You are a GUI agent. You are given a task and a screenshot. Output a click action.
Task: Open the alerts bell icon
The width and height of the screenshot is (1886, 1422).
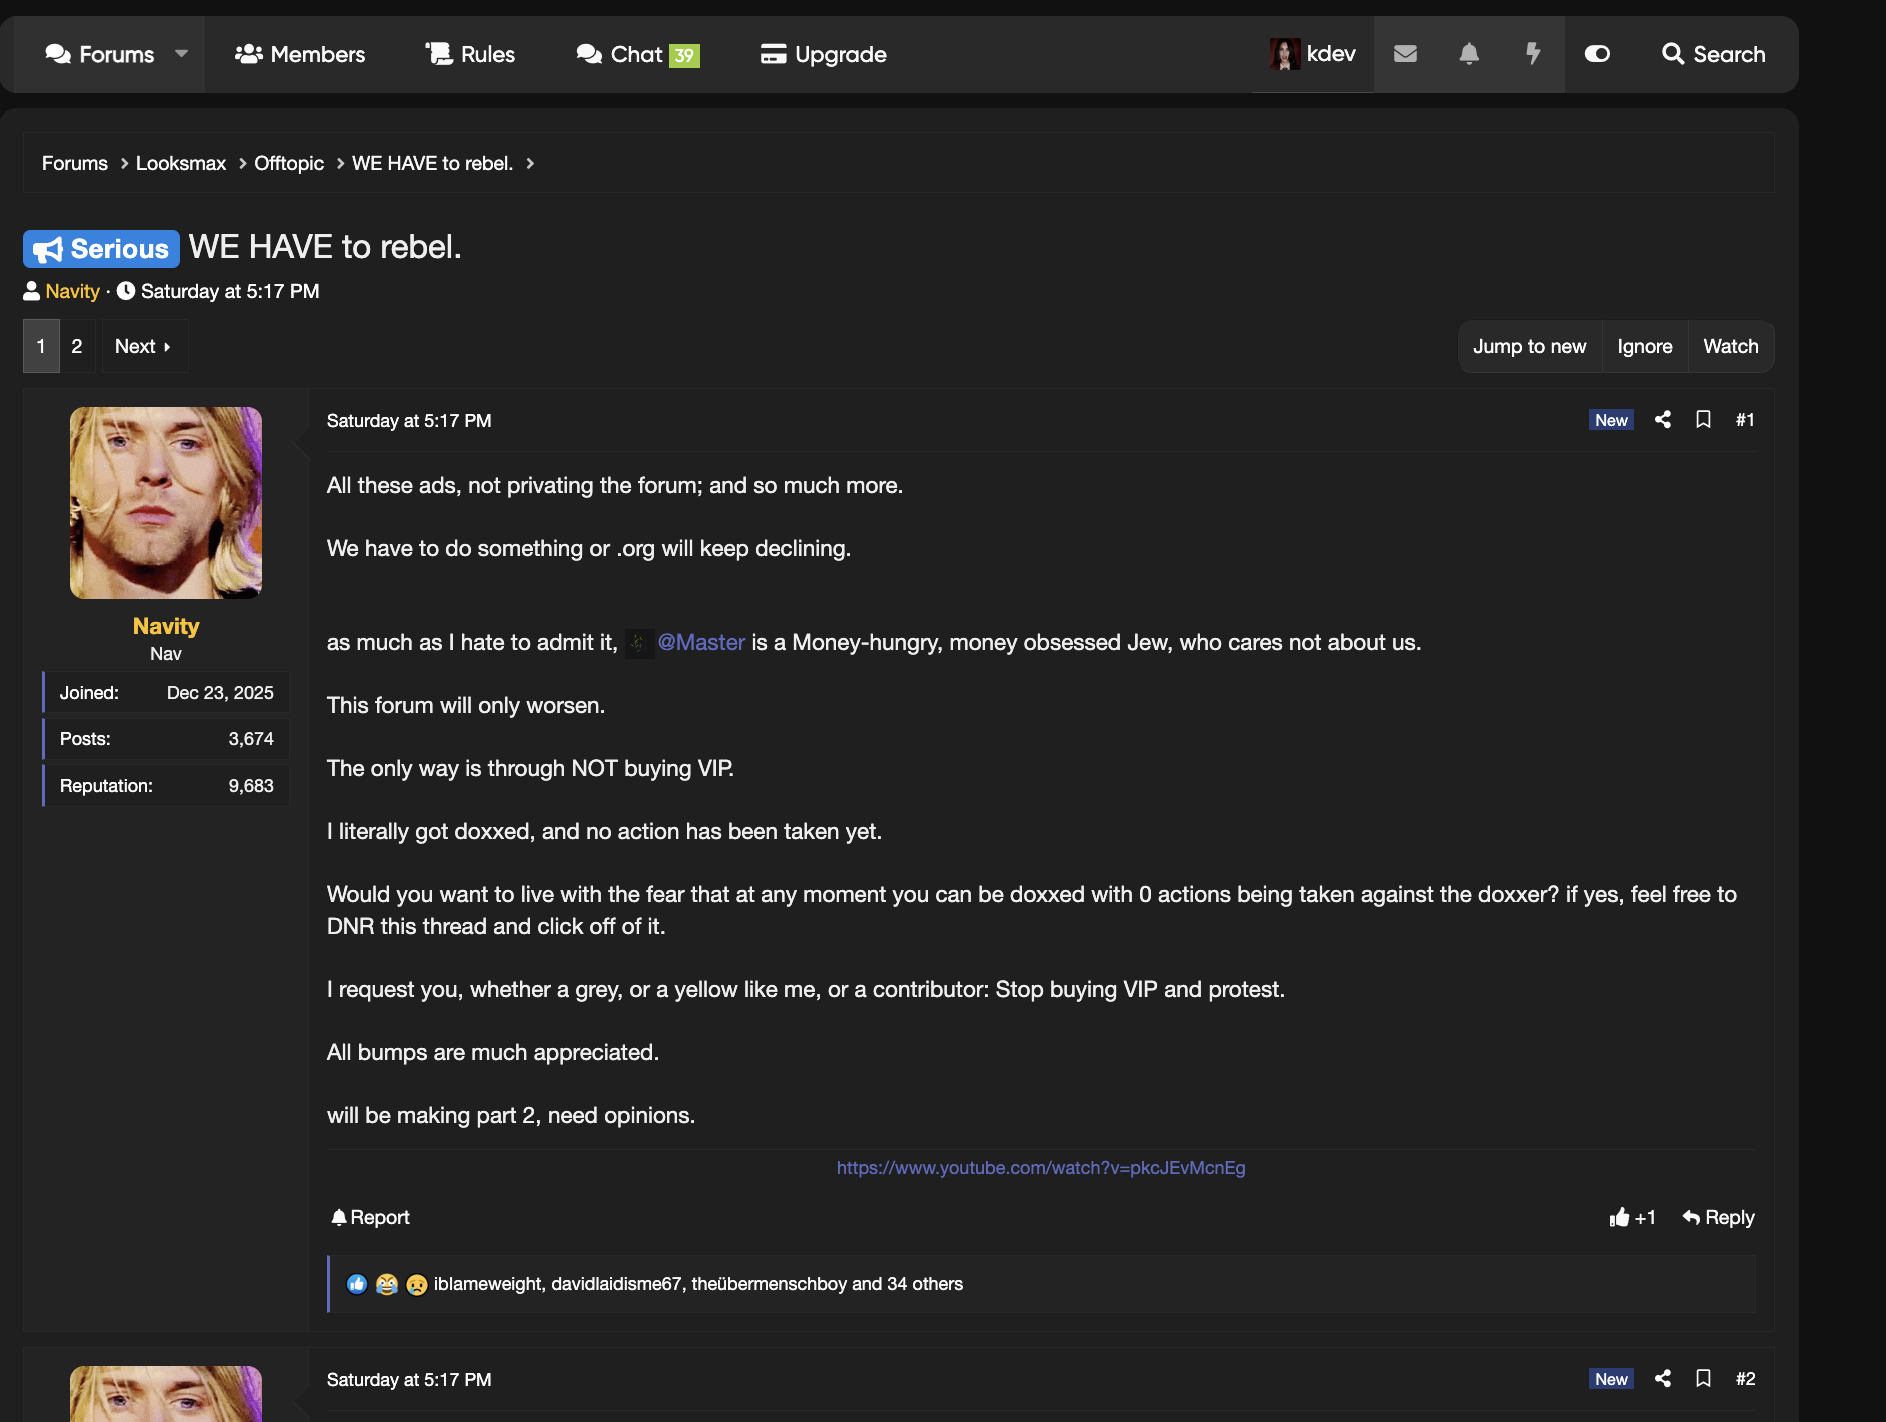pyautogui.click(x=1468, y=54)
